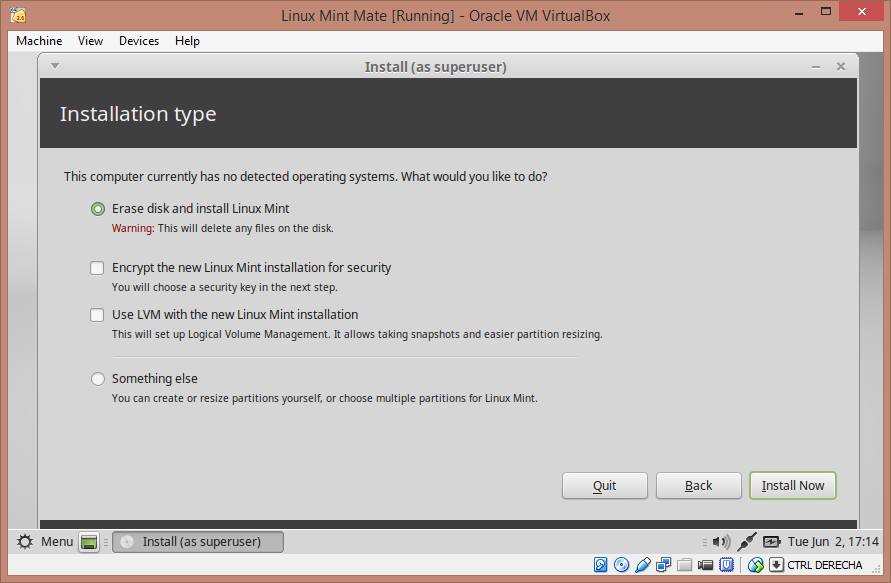Close the Install (as superuser) window
The width and height of the screenshot is (891, 583).
pos(841,66)
